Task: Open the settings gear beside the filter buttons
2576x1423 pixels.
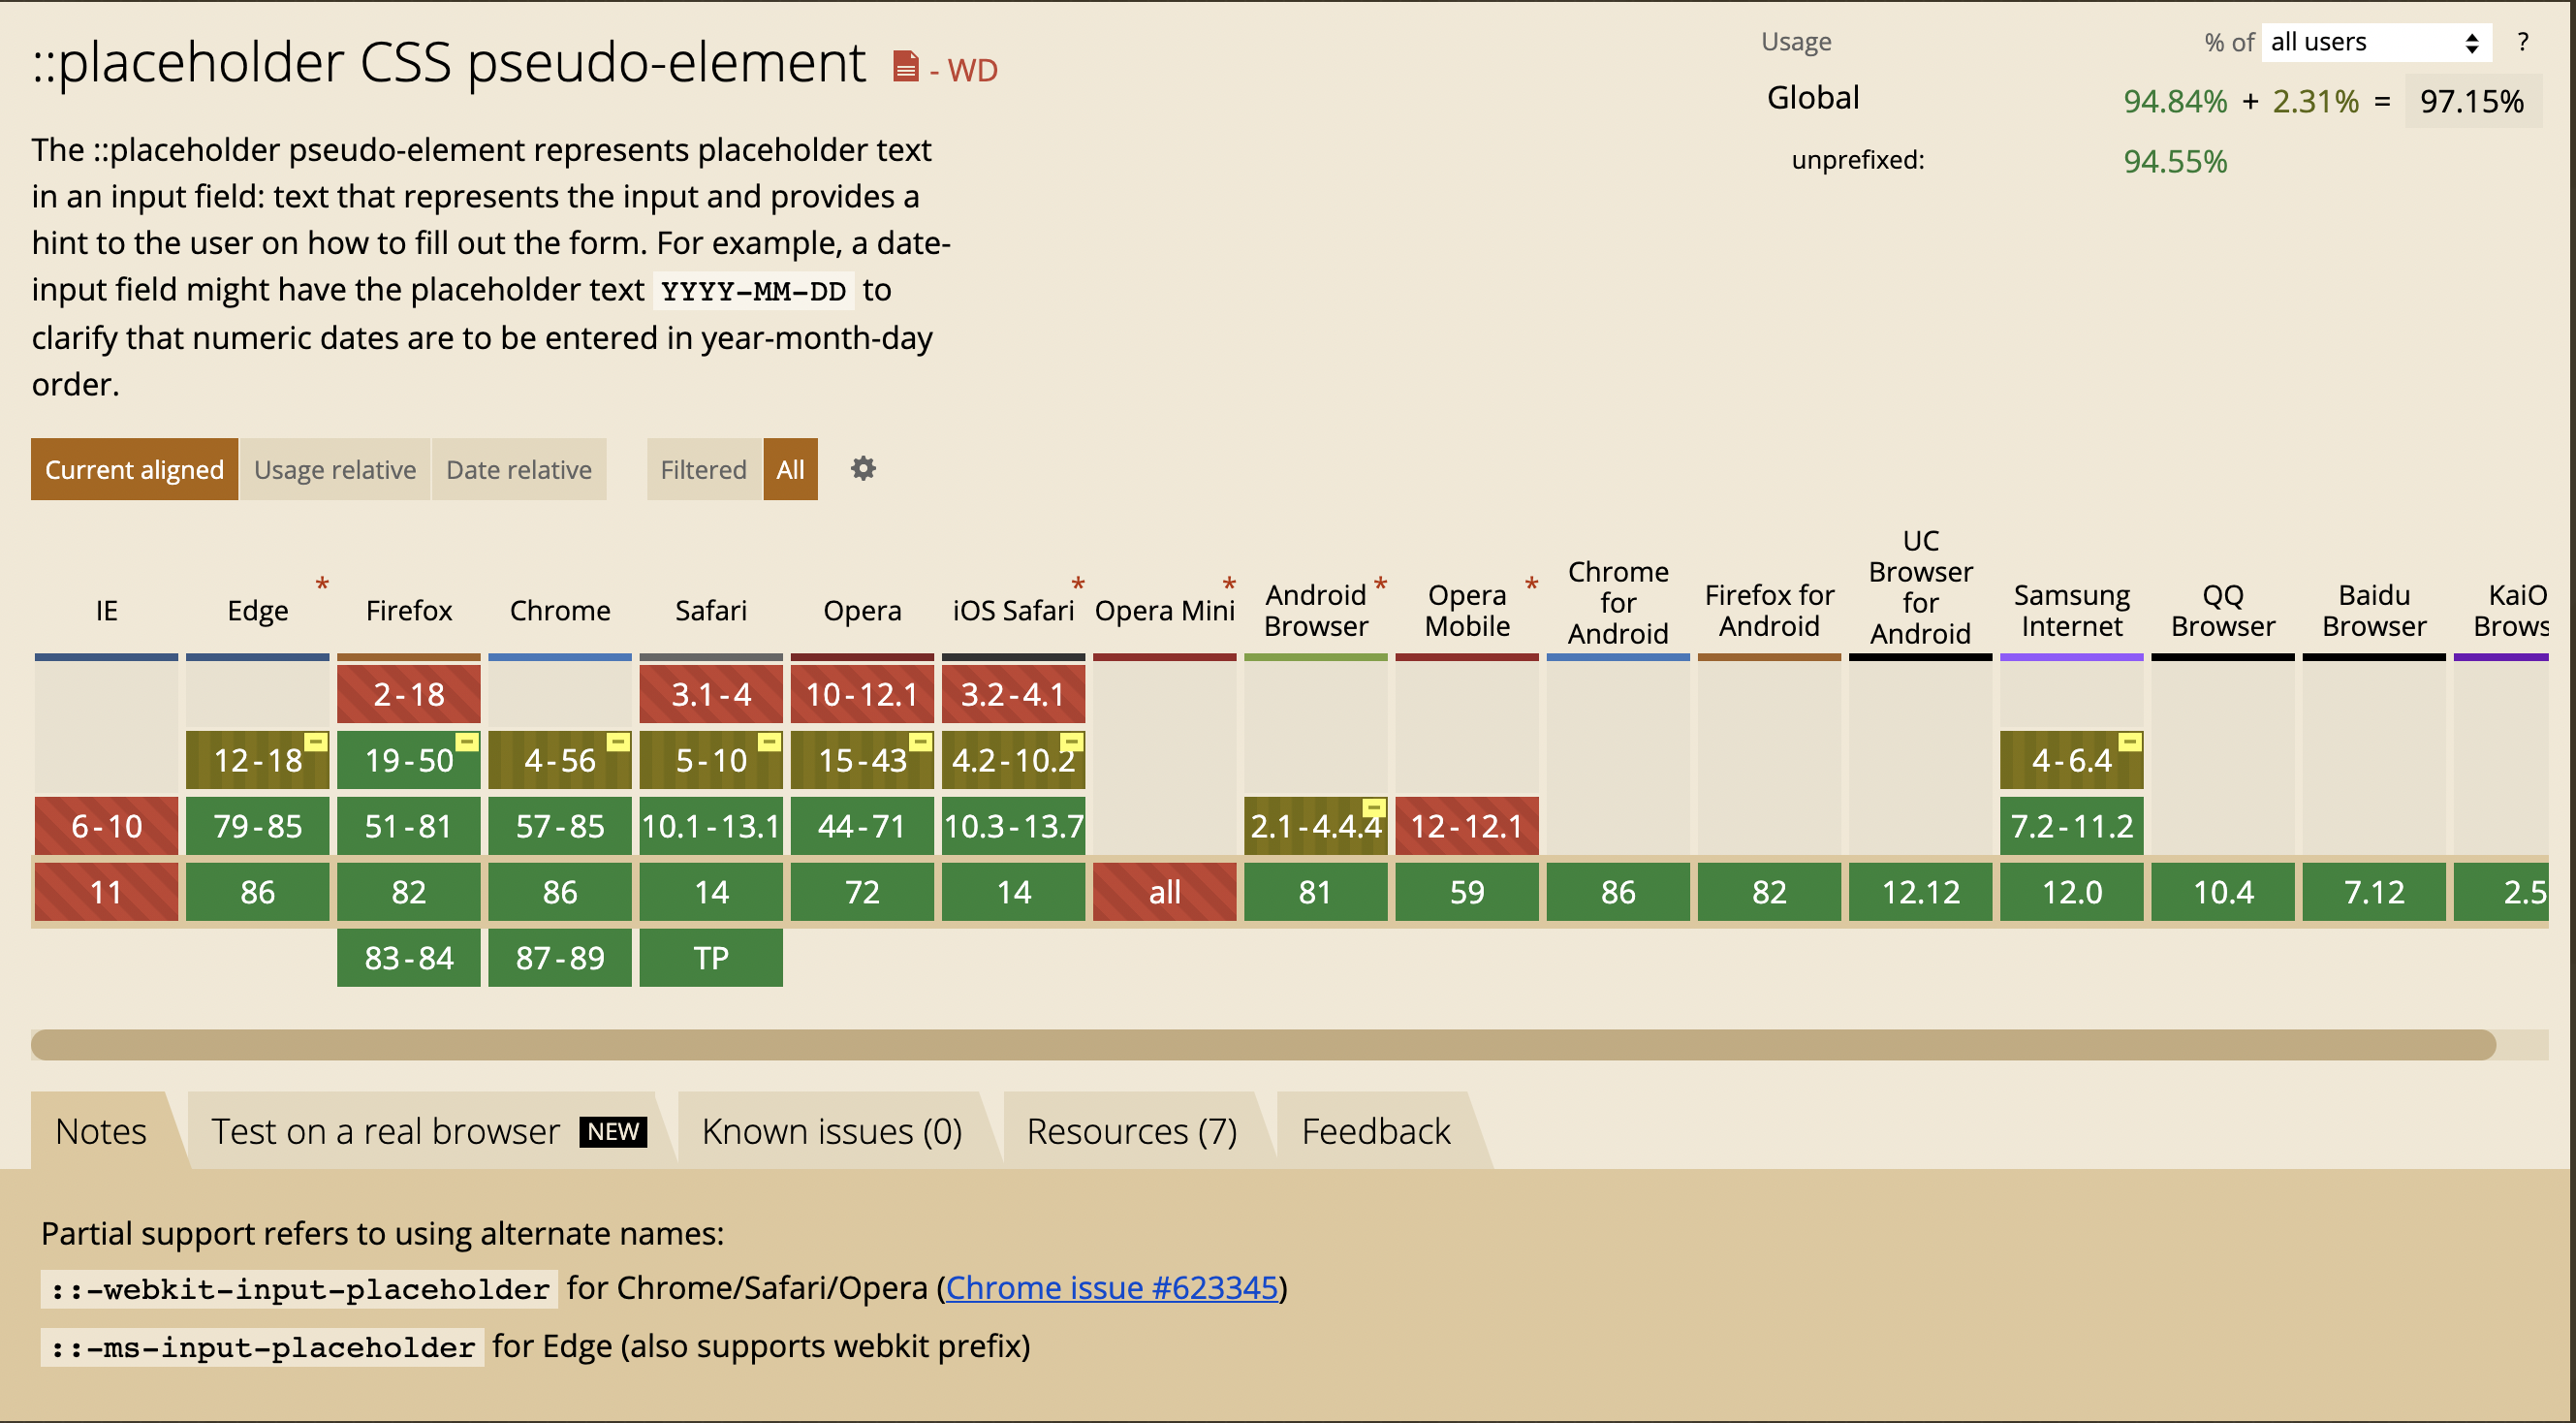Action: click(862, 469)
